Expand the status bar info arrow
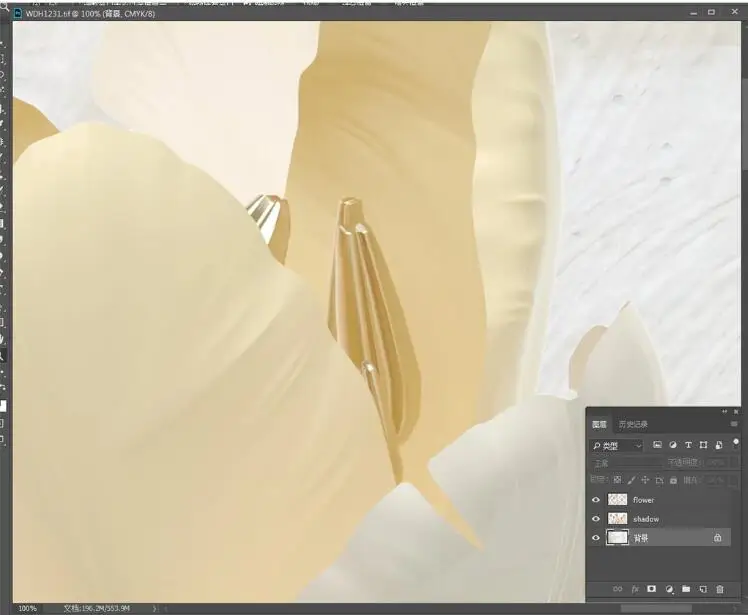 [x=154, y=608]
